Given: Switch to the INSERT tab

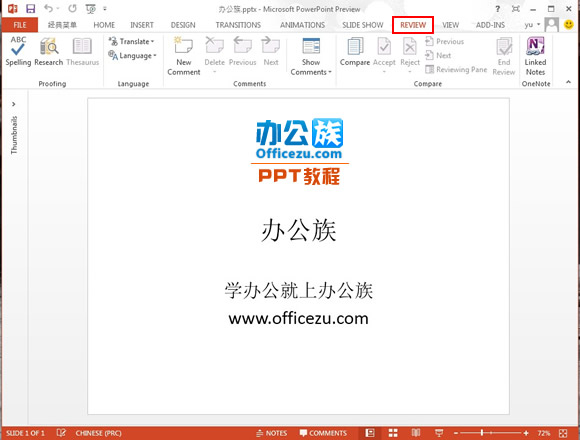Looking at the screenshot, I should [142, 25].
